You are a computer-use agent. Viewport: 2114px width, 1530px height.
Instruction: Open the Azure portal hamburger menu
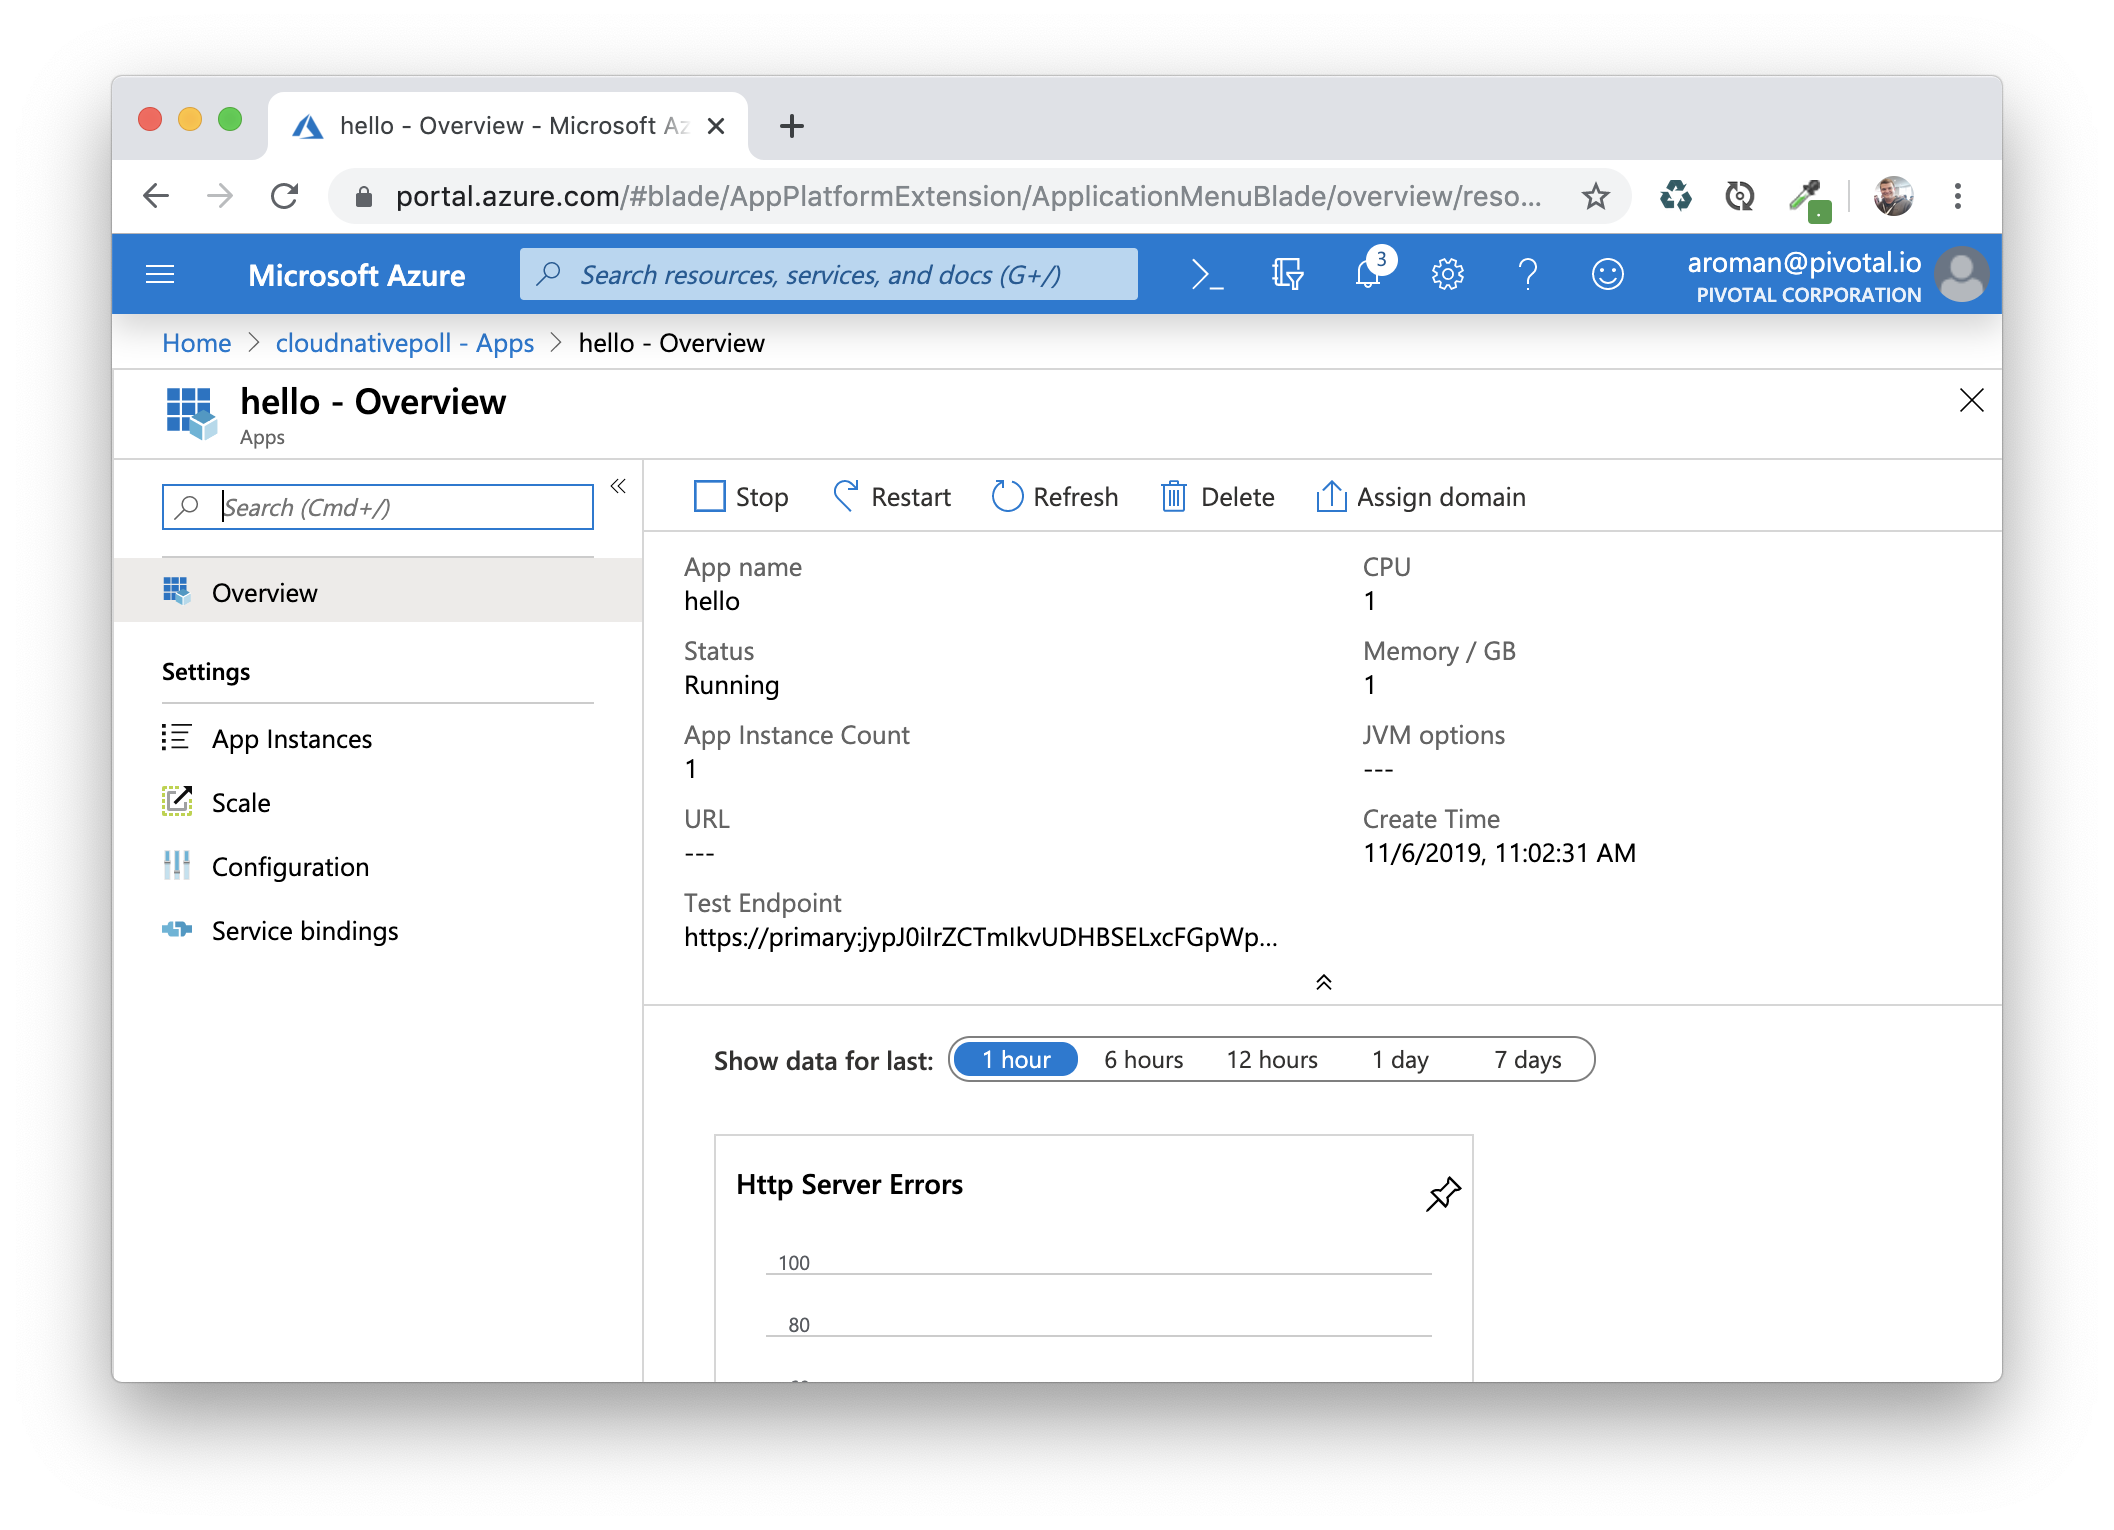point(160,274)
